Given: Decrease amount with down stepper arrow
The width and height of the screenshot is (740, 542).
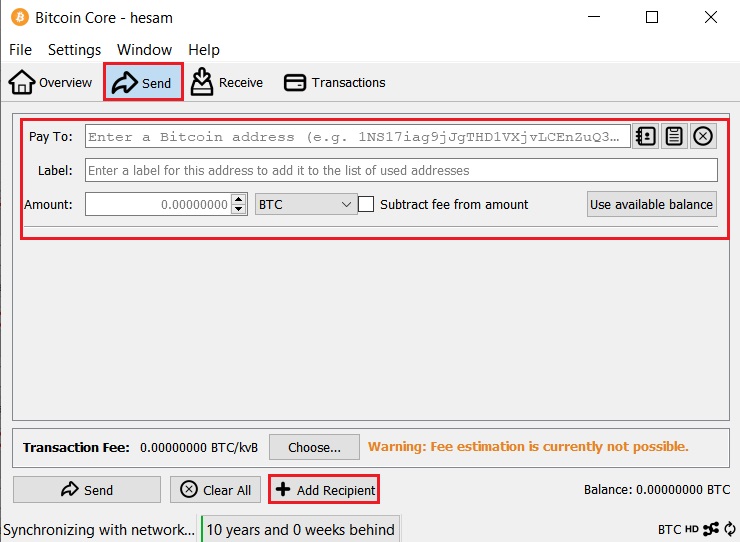Looking at the screenshot, I should pos(239,209).
